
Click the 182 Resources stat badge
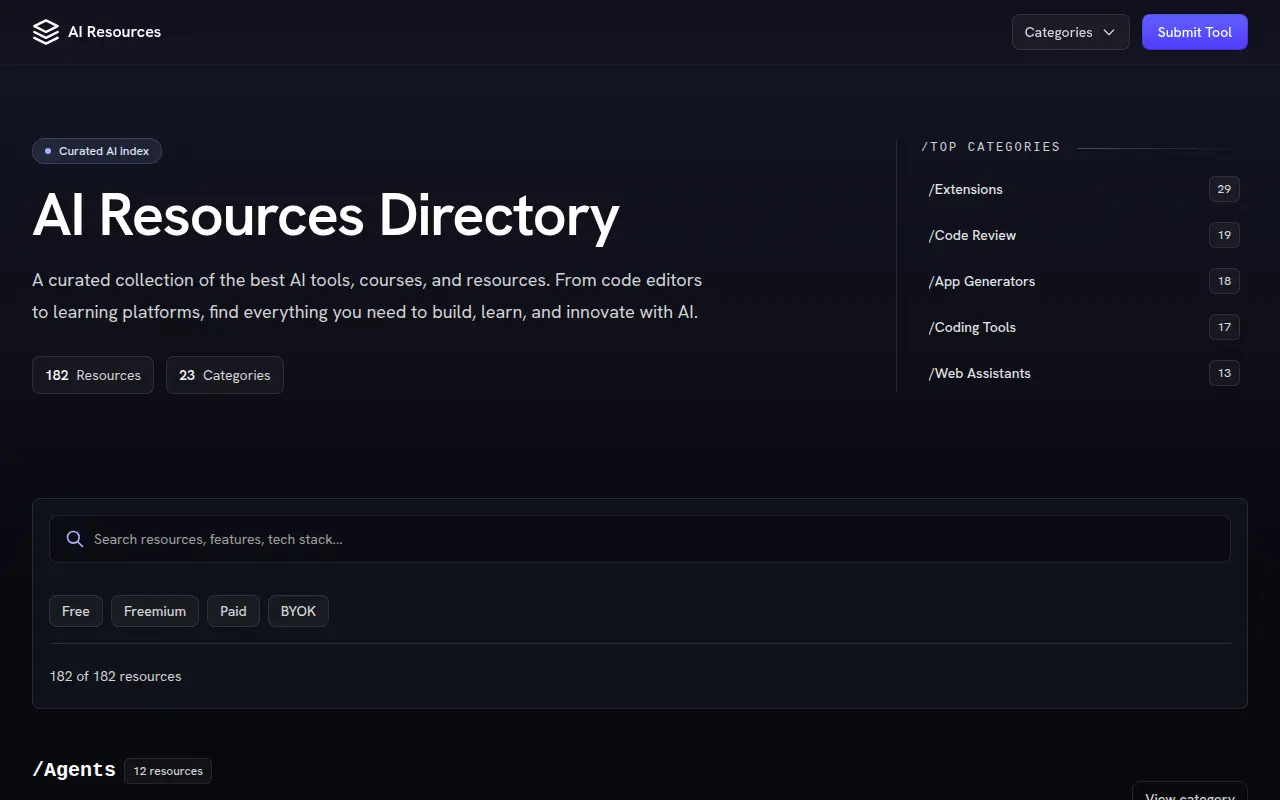[93, 375]
